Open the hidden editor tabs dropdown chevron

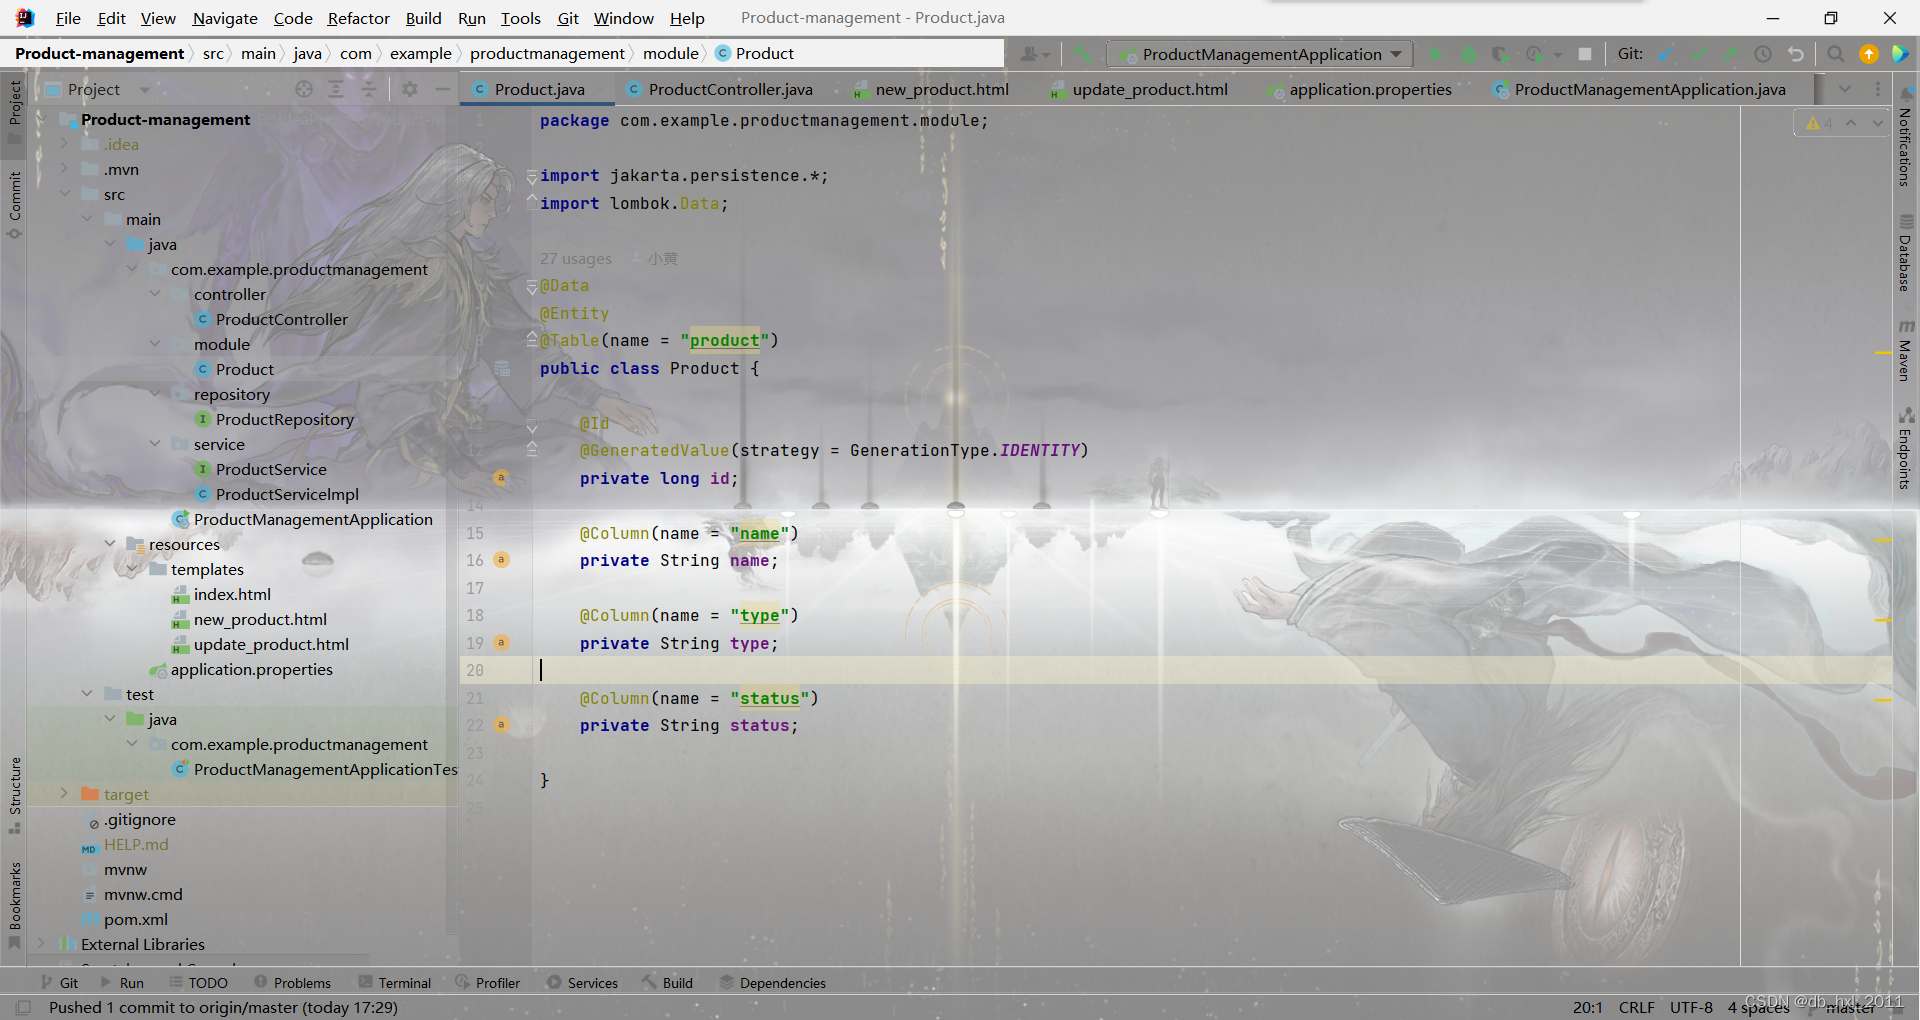[1844, 89]
